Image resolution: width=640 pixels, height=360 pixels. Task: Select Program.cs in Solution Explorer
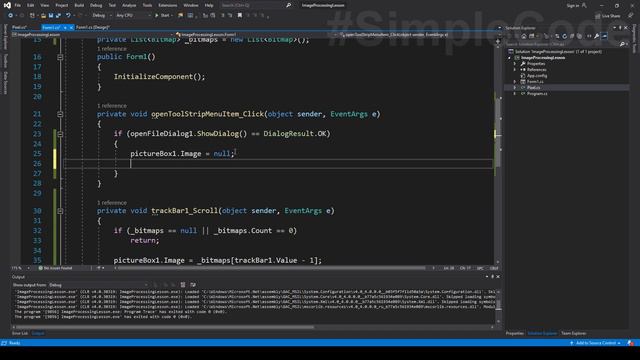pos(536,93)
